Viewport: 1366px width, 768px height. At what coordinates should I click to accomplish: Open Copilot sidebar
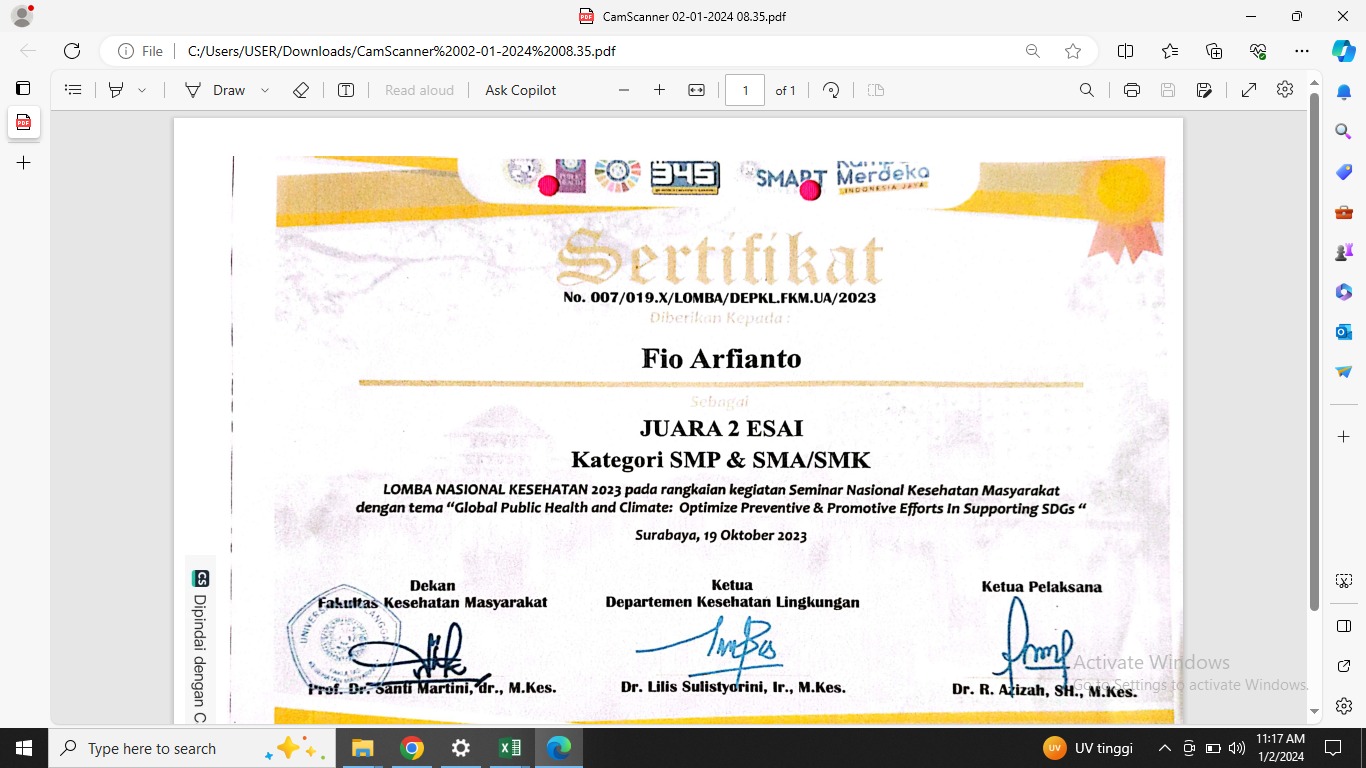(x=1343, y=51)
